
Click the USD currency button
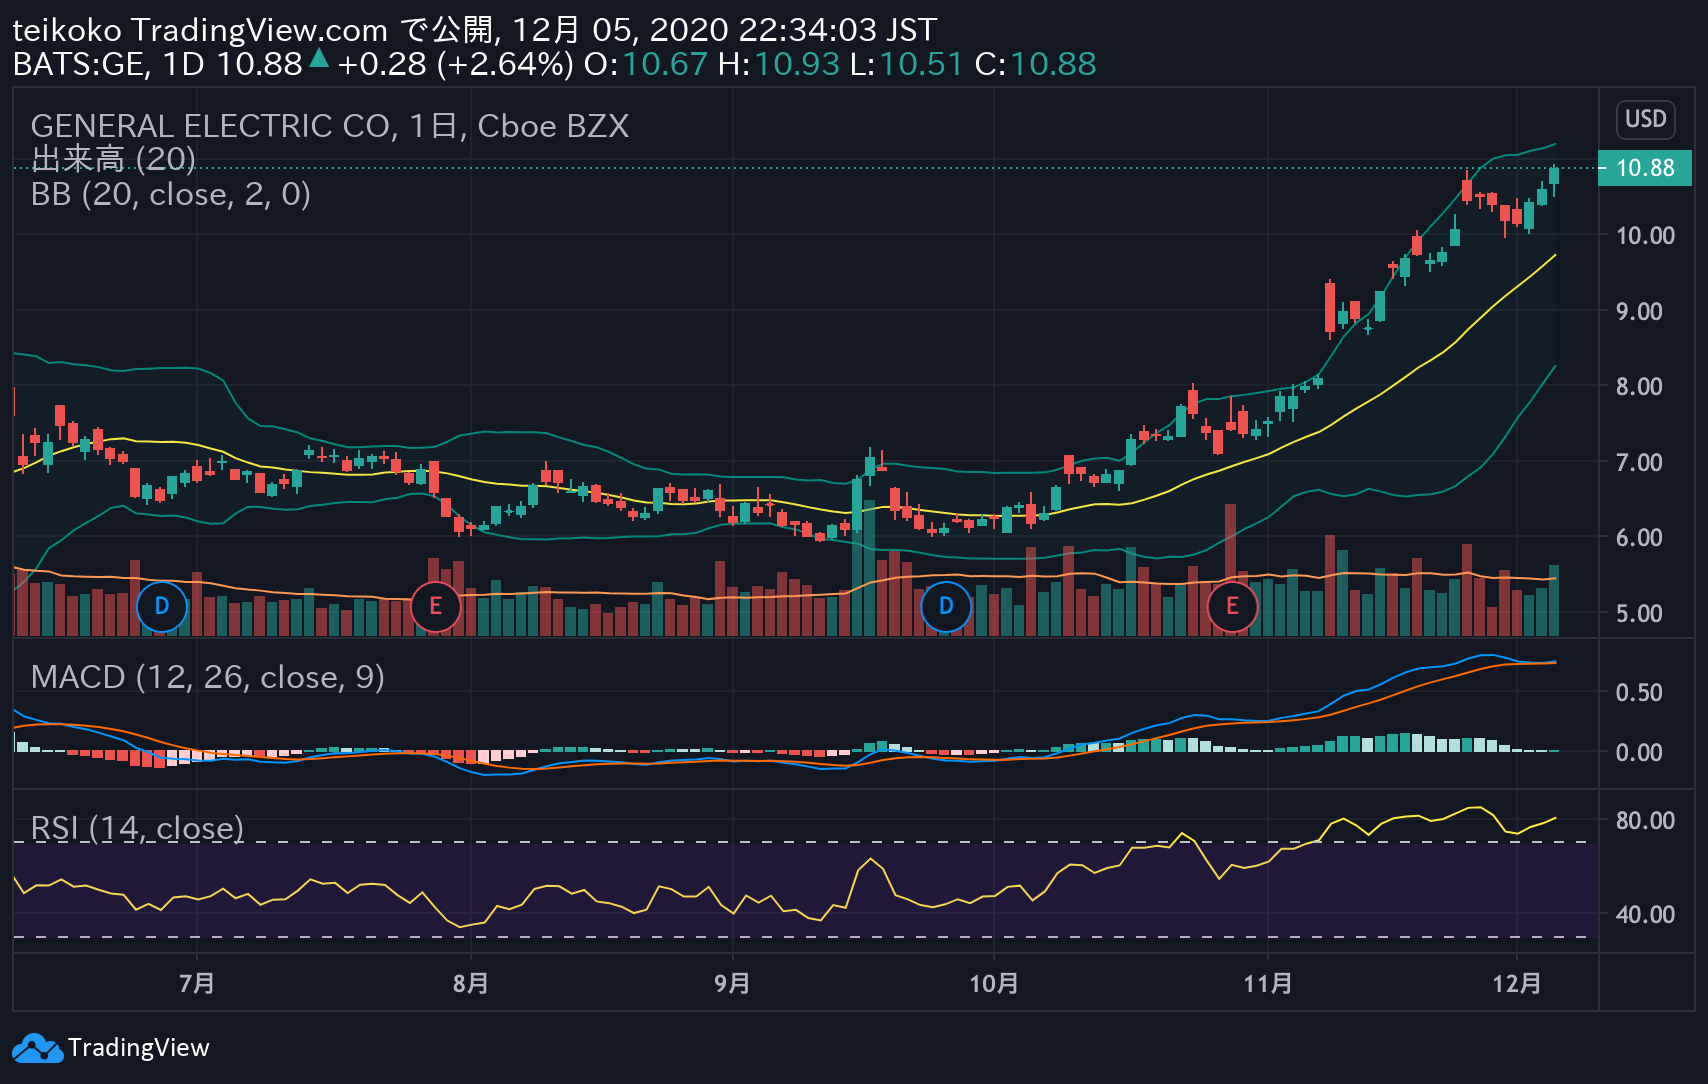1645,119
